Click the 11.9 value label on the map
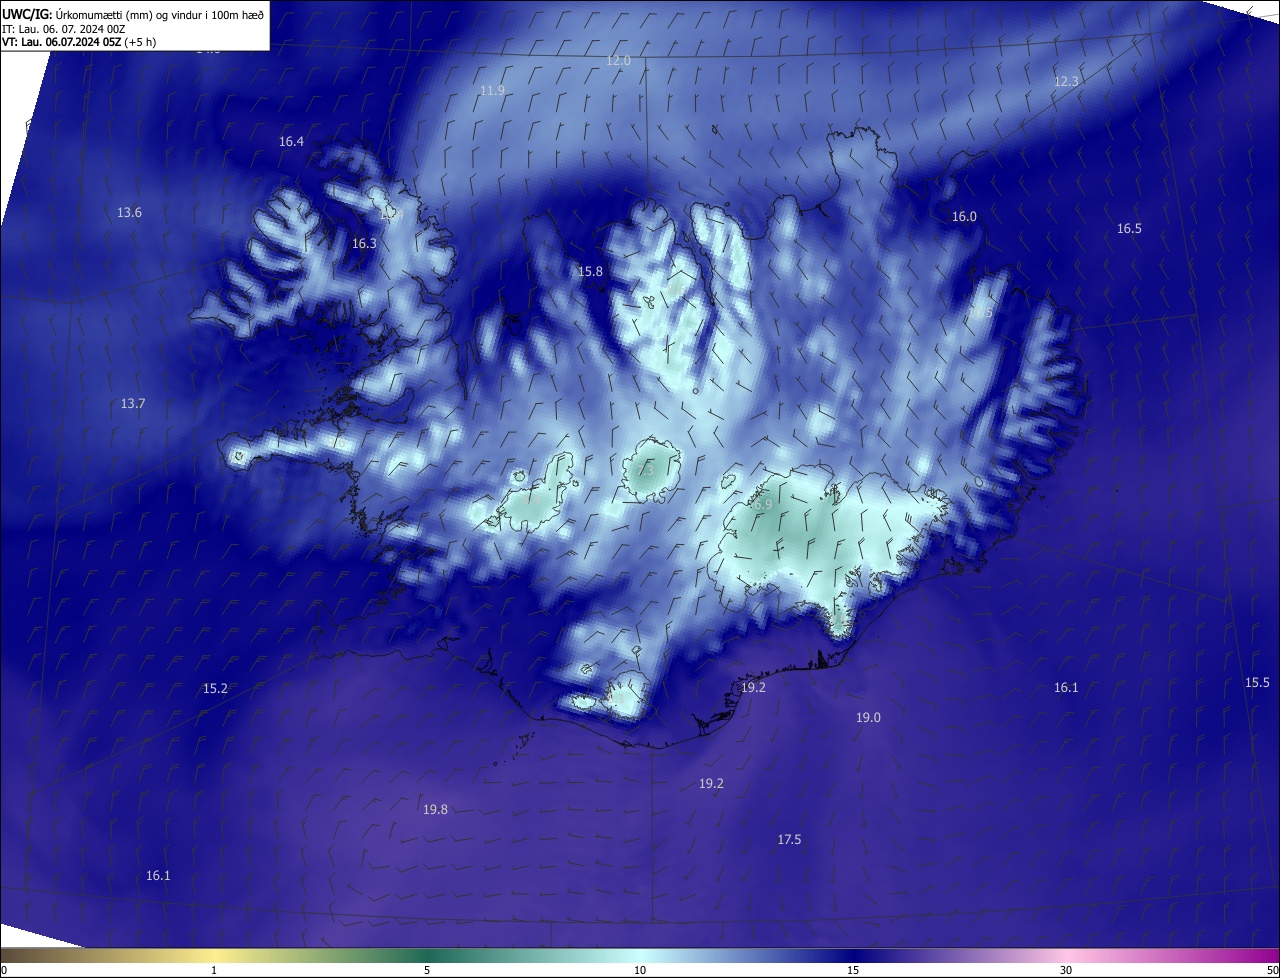This screenshot has height=978, width=1280. 492,91
